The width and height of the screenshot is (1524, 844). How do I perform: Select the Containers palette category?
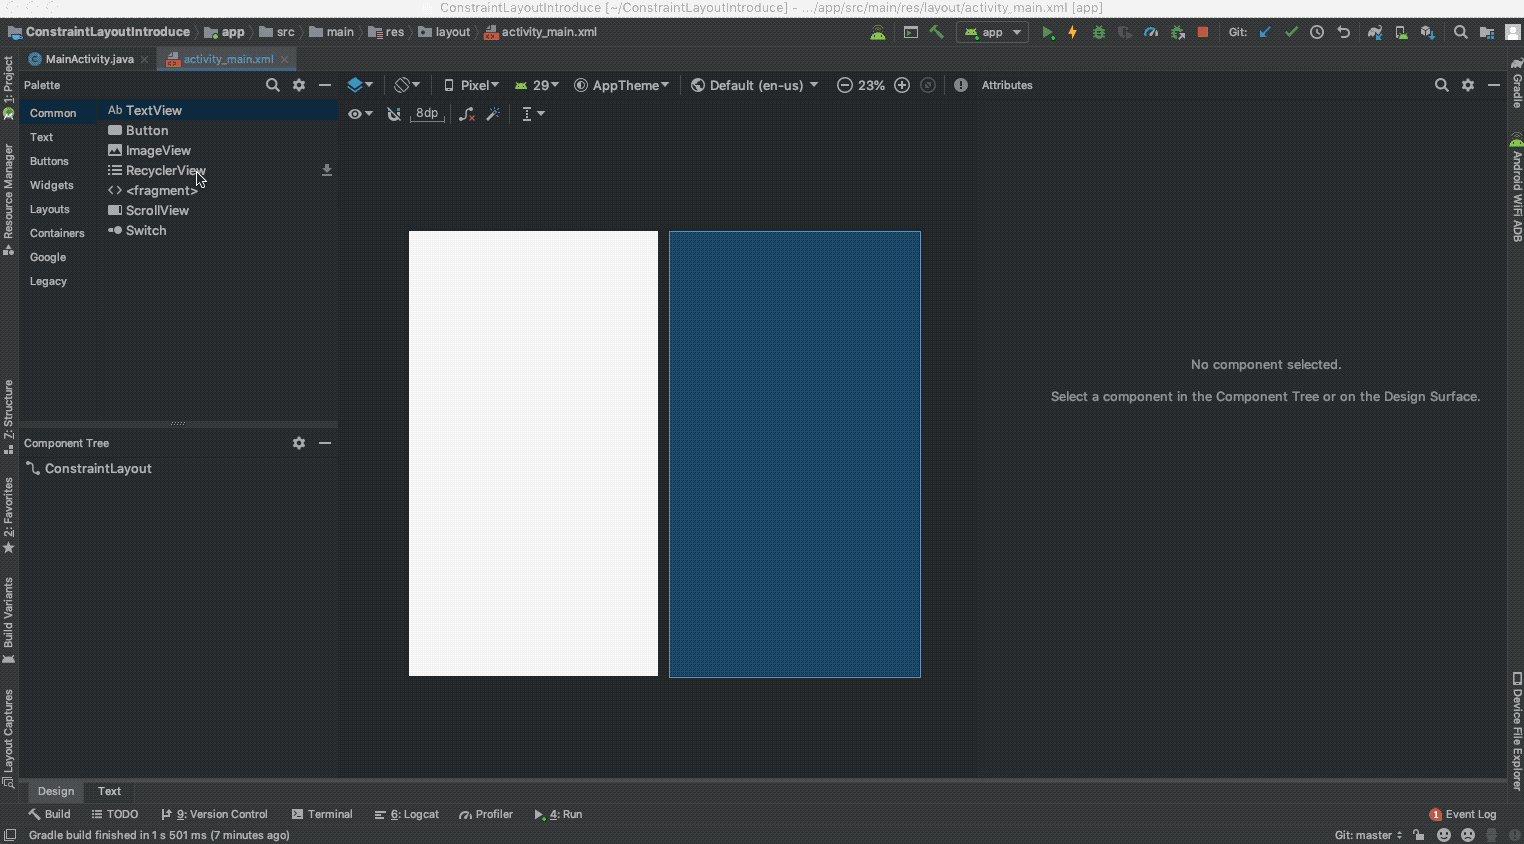click(x=57, y=233)
